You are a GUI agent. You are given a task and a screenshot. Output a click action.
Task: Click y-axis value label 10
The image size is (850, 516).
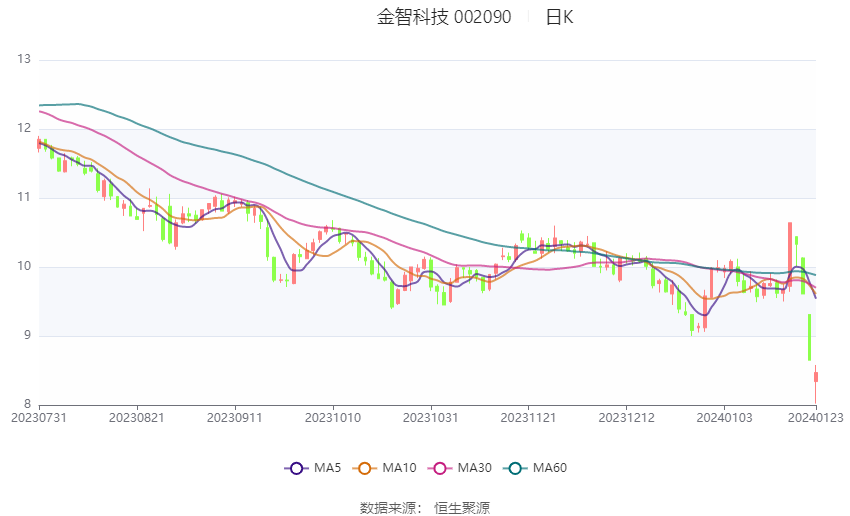click(x=24, y=266)
